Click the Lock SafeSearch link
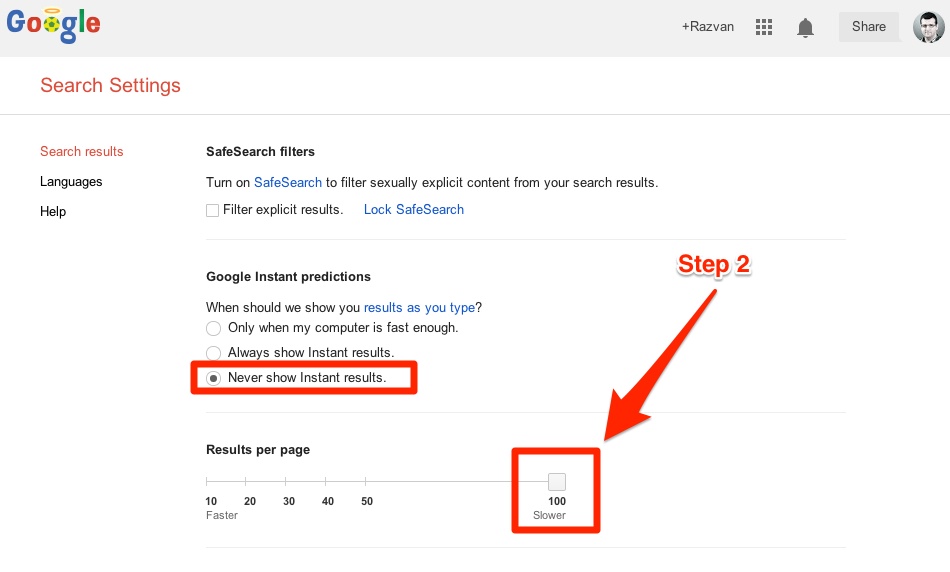Viewport: 950px width, 572px height. click(414, 210)
